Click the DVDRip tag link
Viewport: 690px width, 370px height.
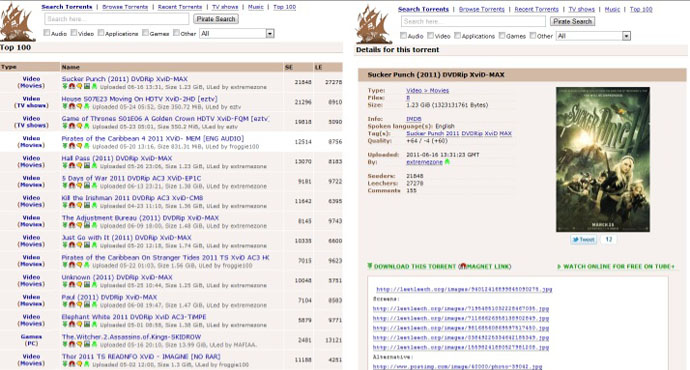(472, 133)
